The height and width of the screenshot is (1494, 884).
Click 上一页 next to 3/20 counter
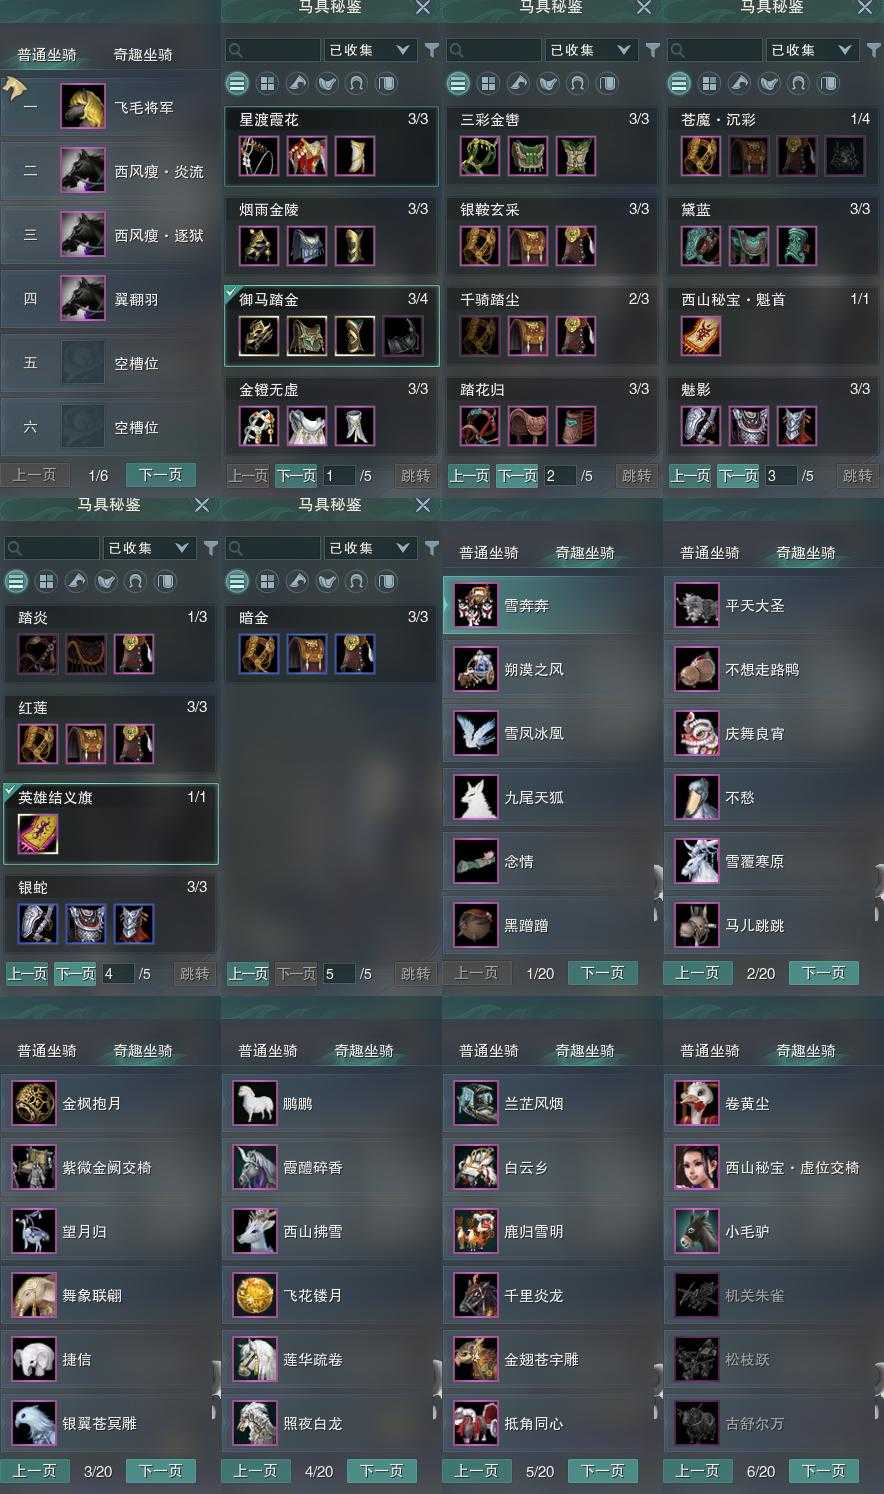click(35, 1470)
